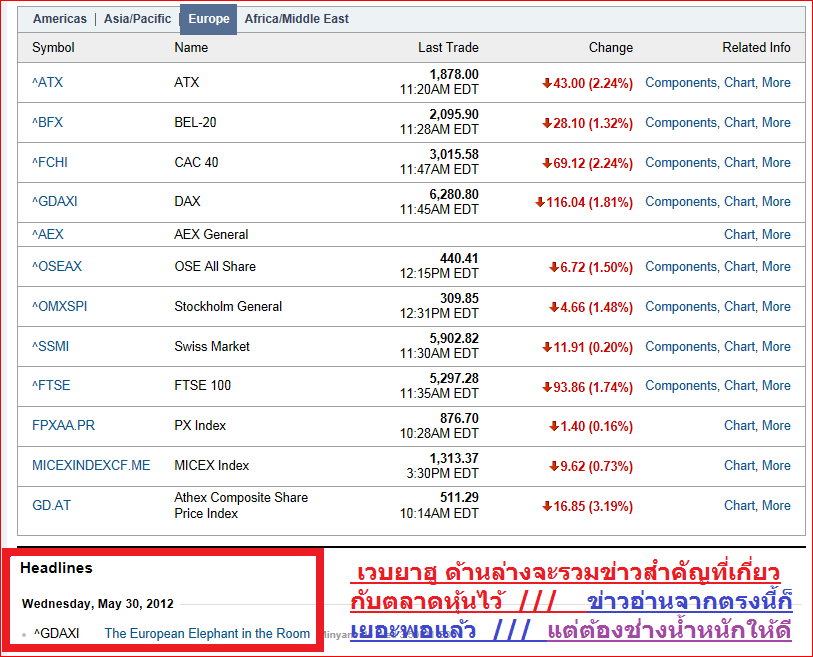813x657 pixels.
Task: Open Chart for DAX
Action: [x=739, y=201]
